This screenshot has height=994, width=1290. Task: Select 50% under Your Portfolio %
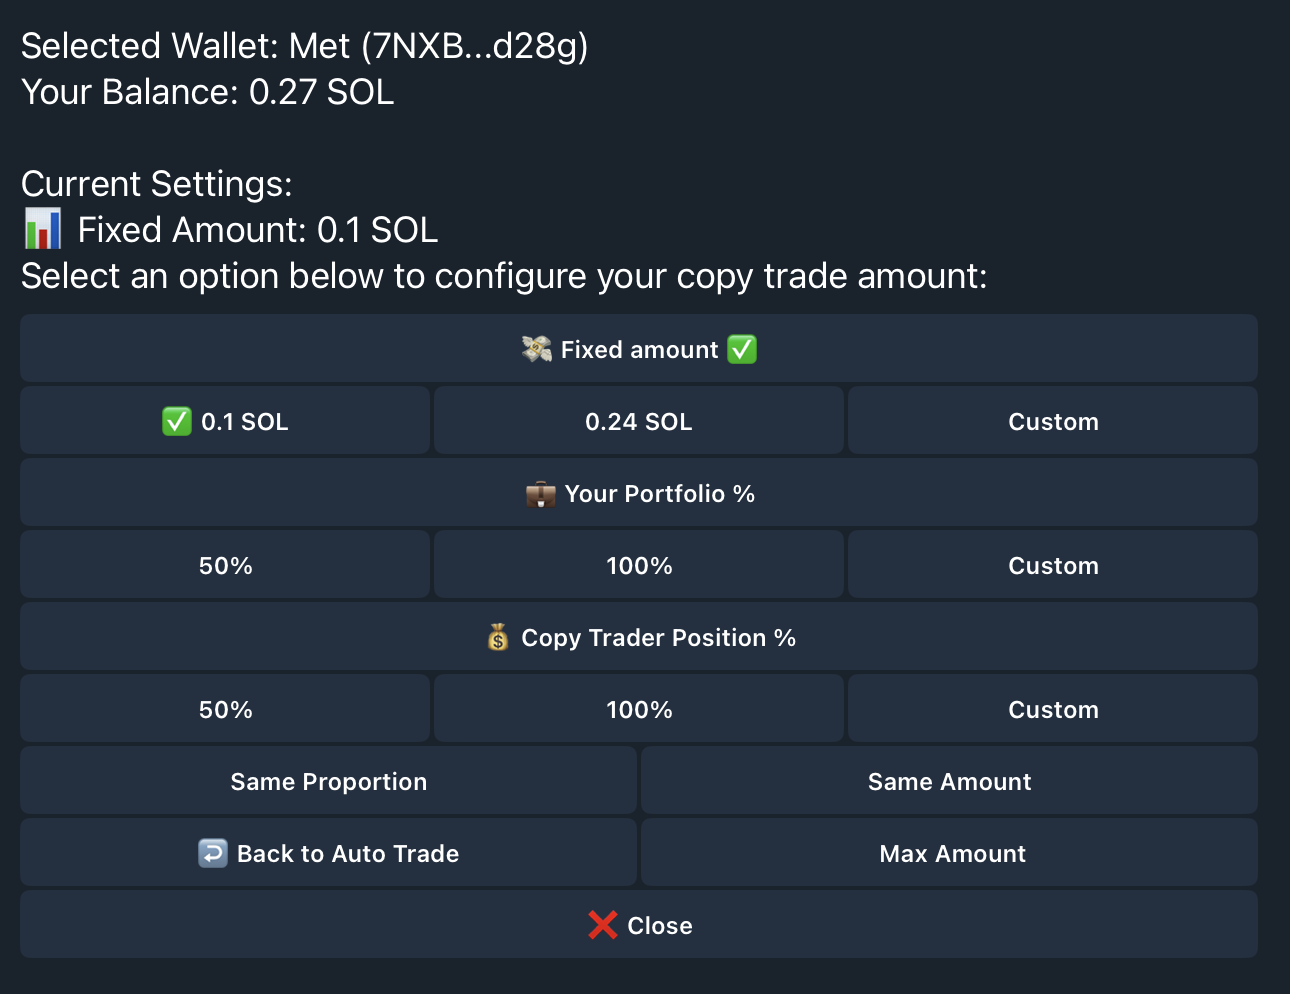click(225, 565)
